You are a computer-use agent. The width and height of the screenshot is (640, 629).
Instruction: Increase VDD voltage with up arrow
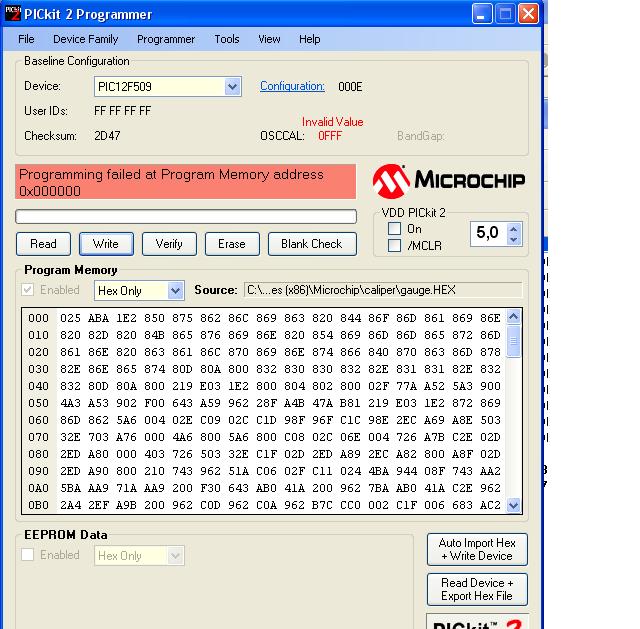click(x=514, y=229)
